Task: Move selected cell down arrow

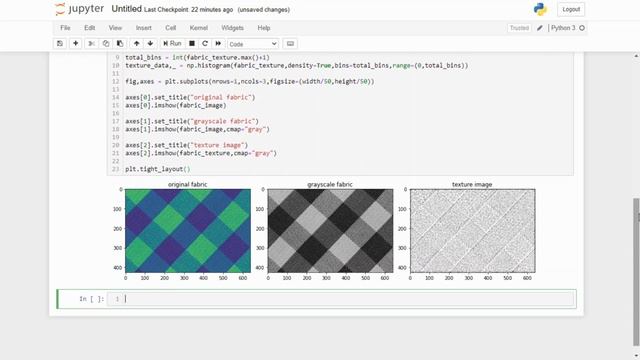Action: point(150,44)
